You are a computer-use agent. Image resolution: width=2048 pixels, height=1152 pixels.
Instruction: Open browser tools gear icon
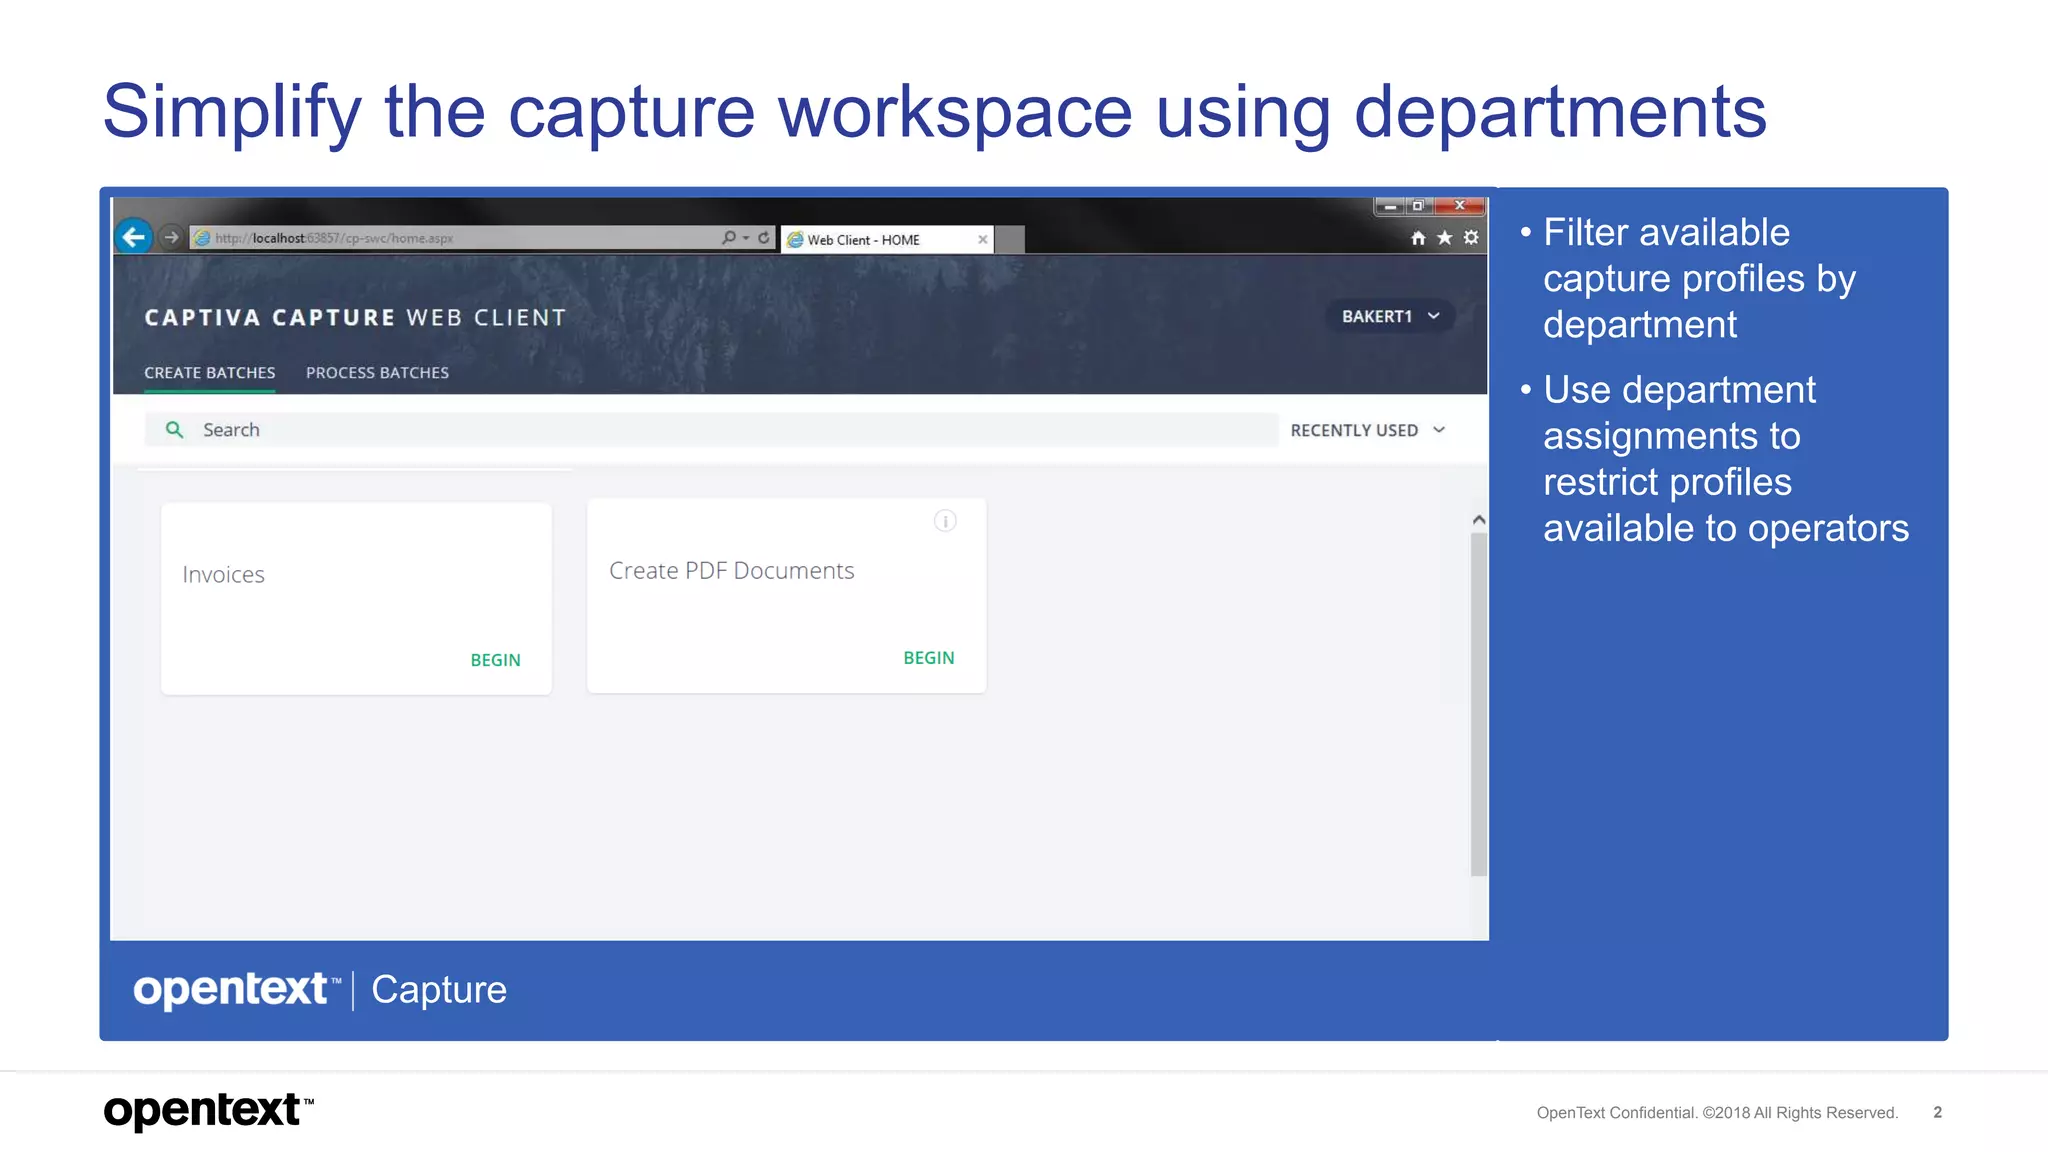tap(1471, 238)
